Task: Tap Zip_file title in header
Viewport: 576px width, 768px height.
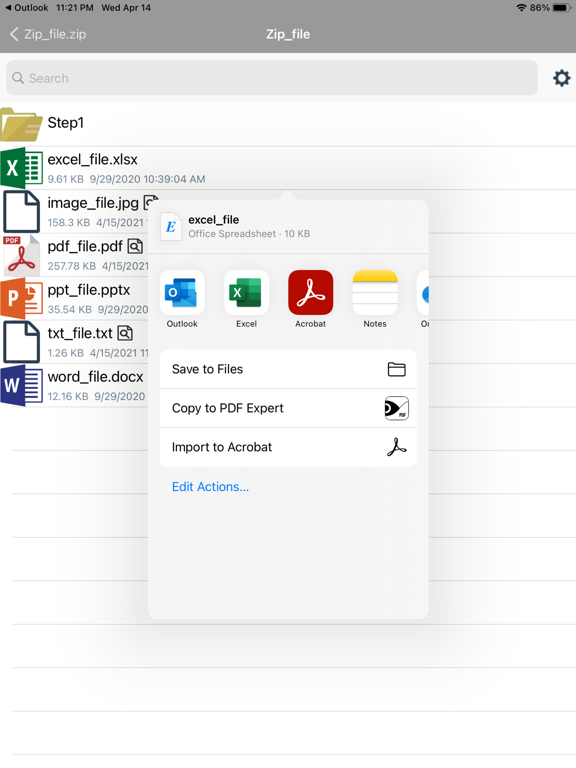Action: 288,34
